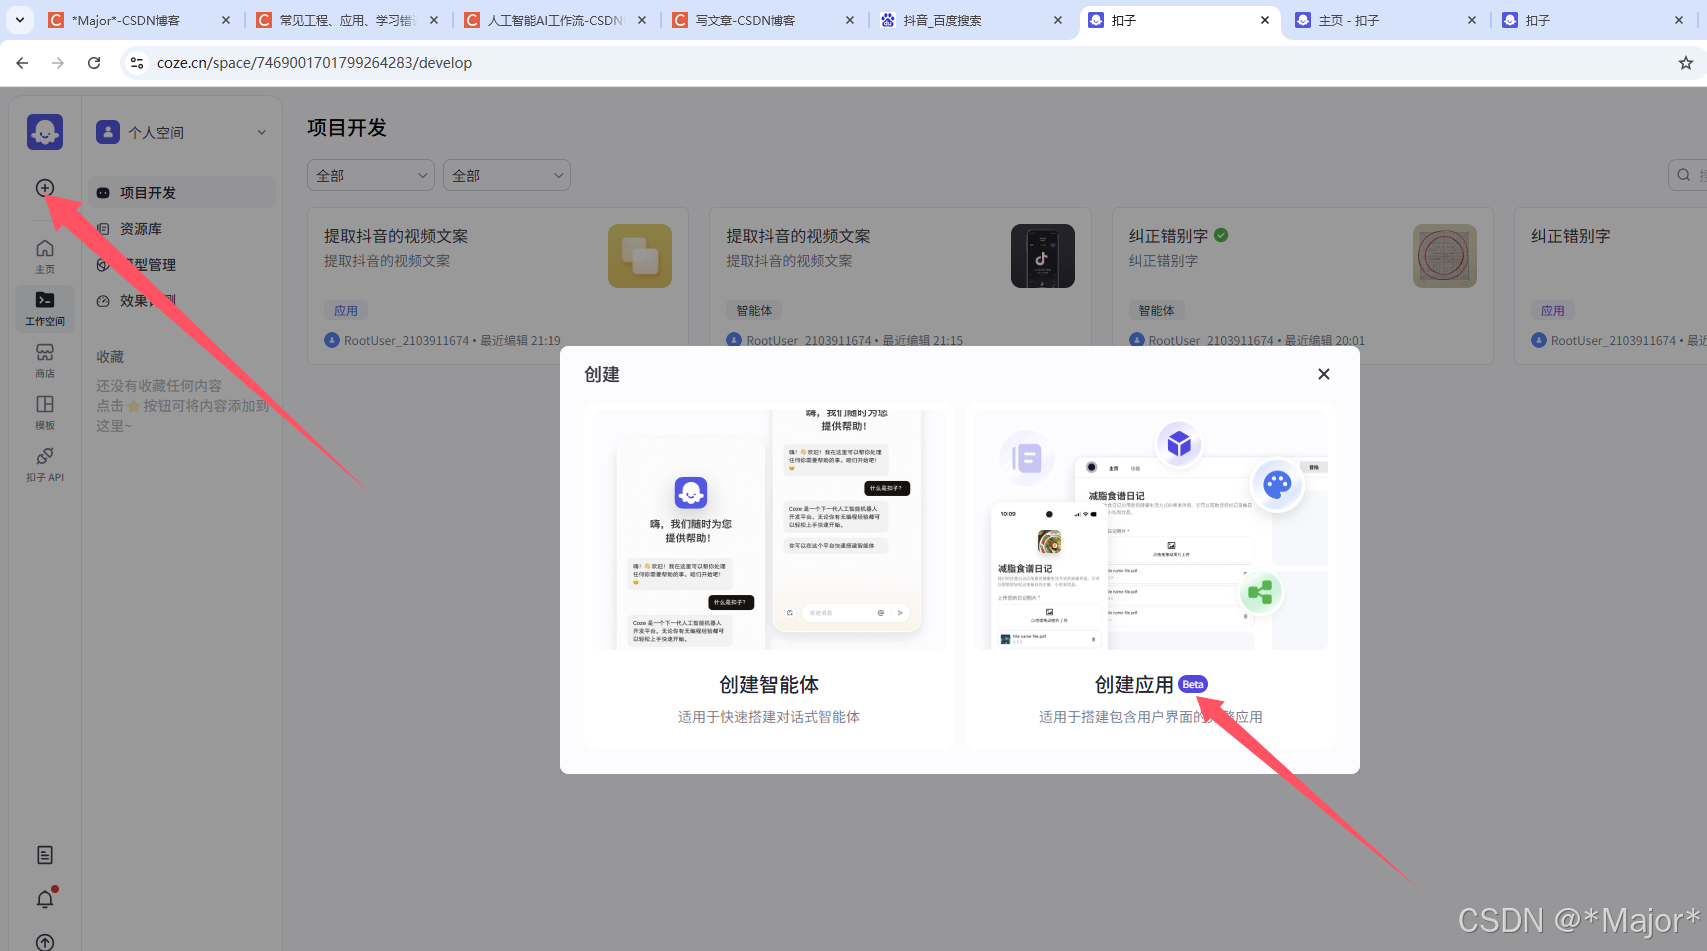Switch to the 人工智能AI工作流-CSDN tab
1707x951 pixels.
(555, 20)
